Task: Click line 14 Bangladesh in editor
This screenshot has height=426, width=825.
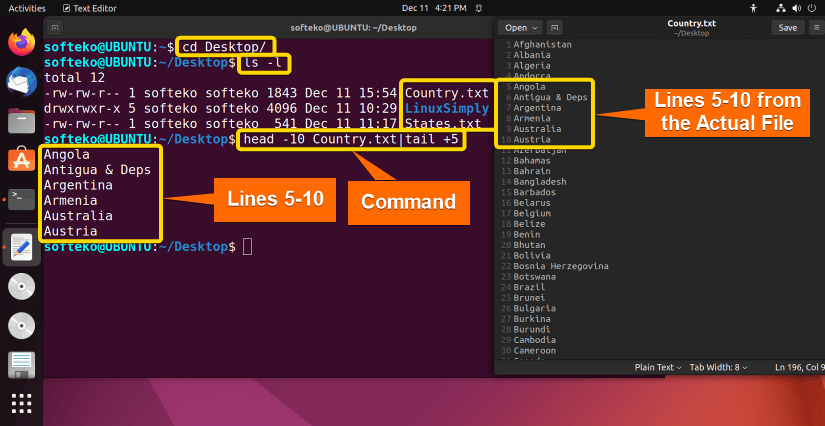Action: (540, 181)
